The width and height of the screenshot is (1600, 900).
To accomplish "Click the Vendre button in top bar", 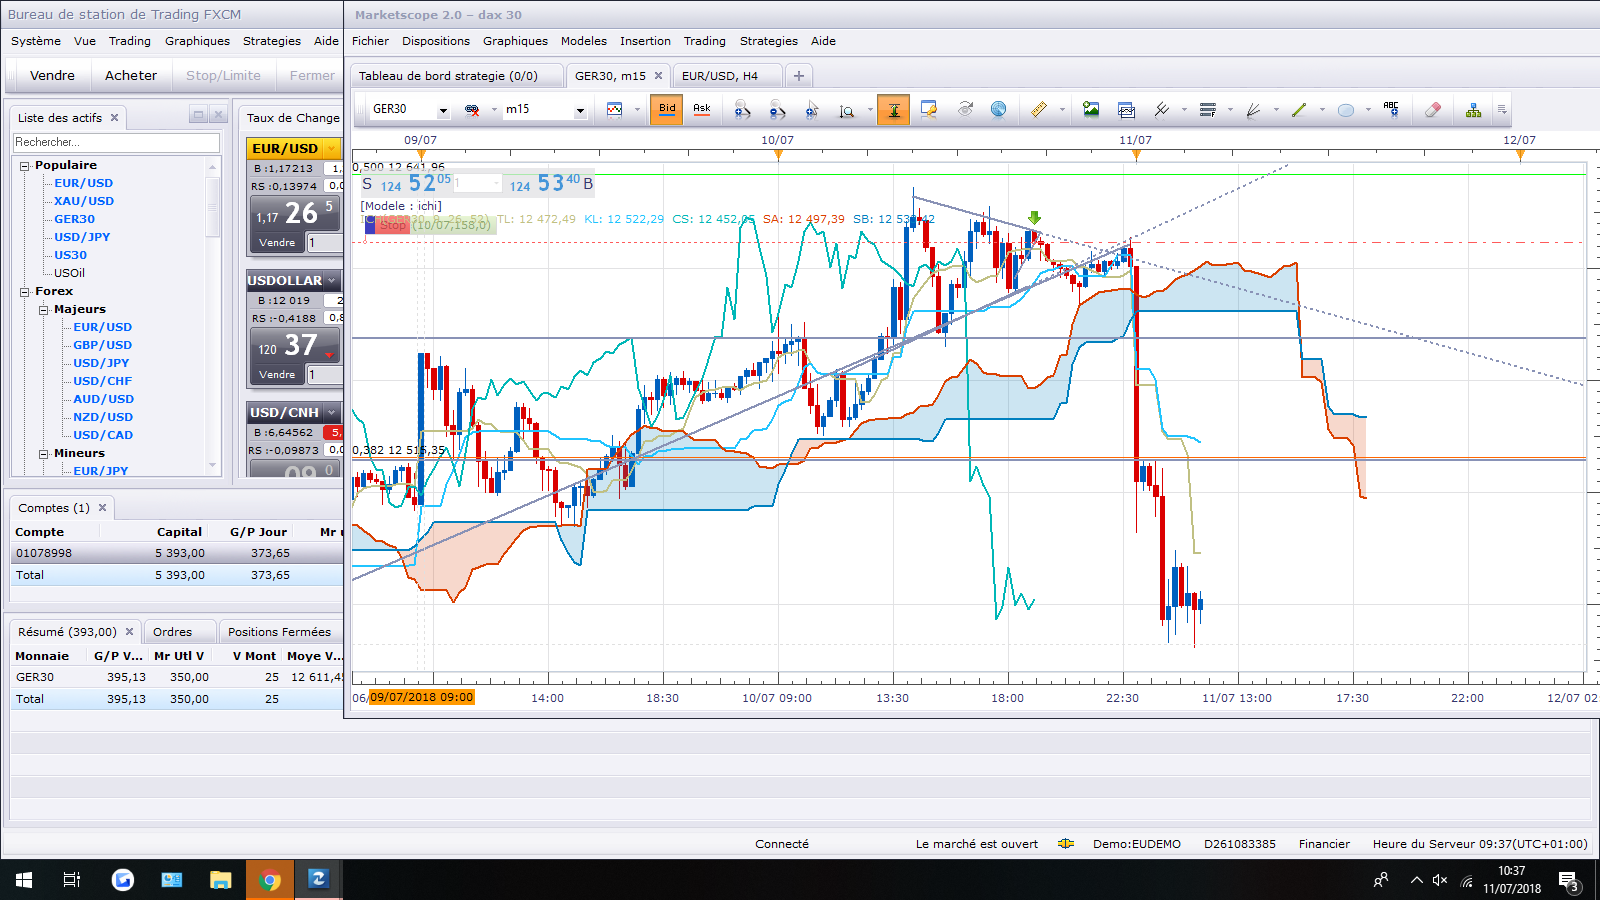I will point(52,76).
